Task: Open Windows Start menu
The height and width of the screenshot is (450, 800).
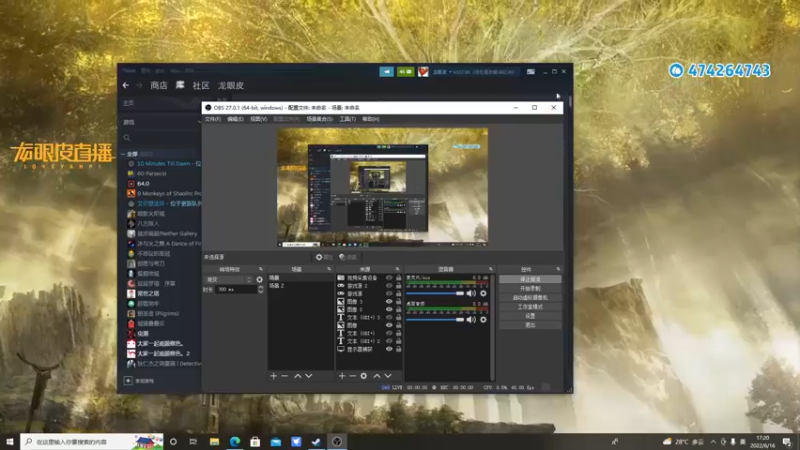Action: click(9, 441)
